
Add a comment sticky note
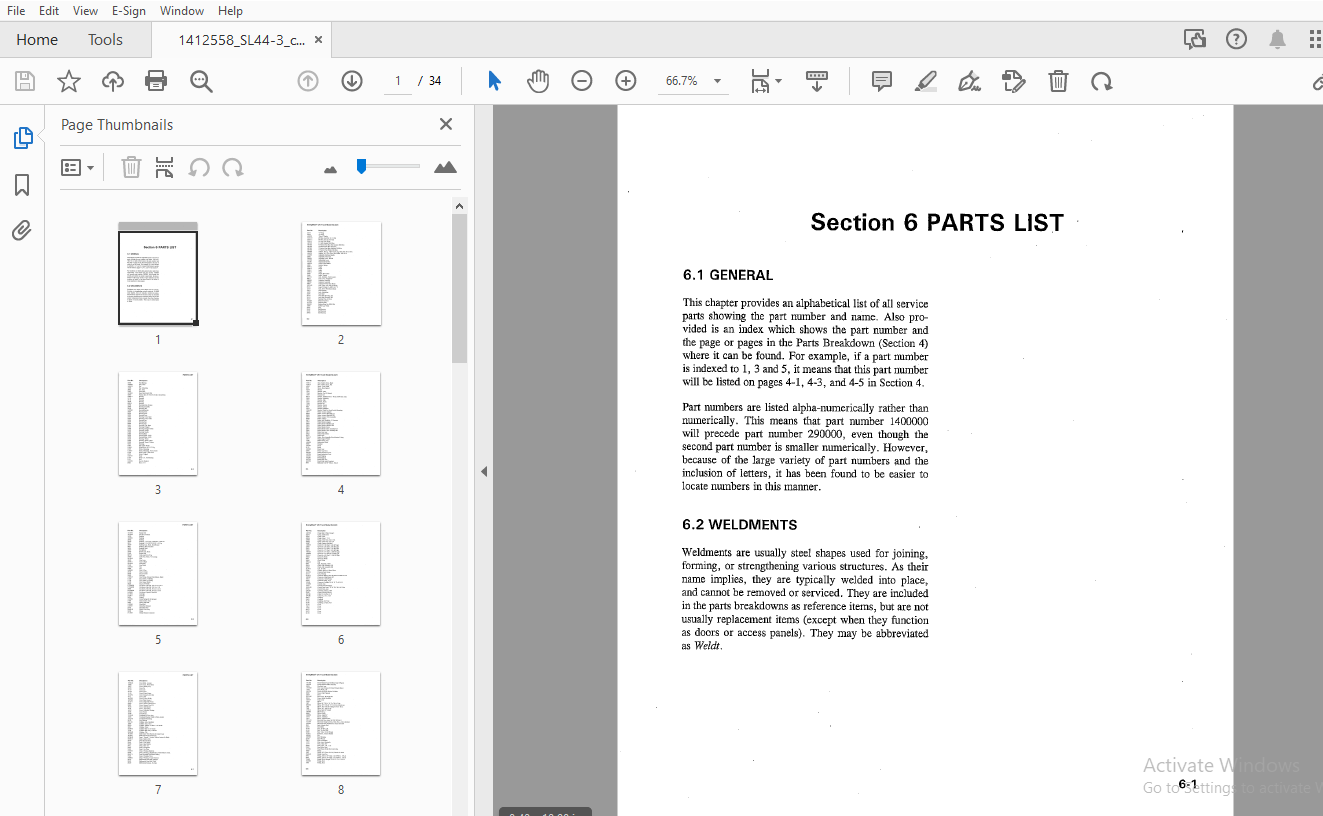[x=882, y=81]
